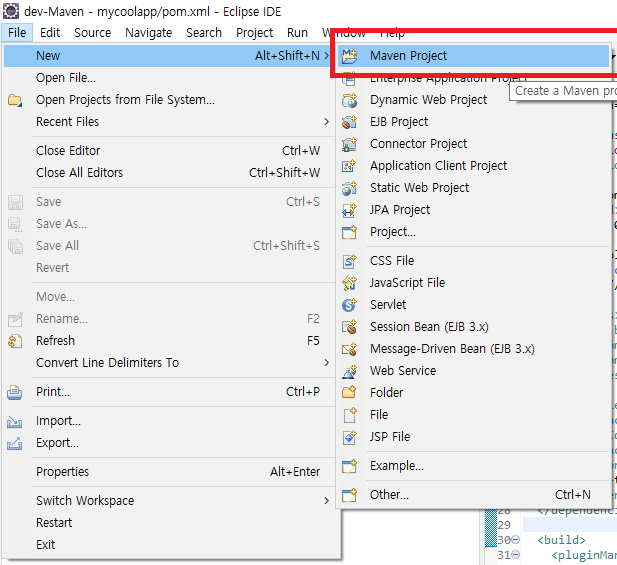
Task: Open the Run menu
Action: click(297, 33)
